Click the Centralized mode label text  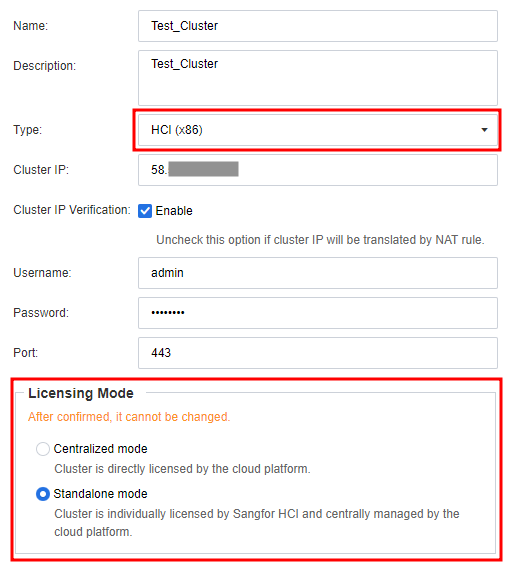[x=101, y=449]
